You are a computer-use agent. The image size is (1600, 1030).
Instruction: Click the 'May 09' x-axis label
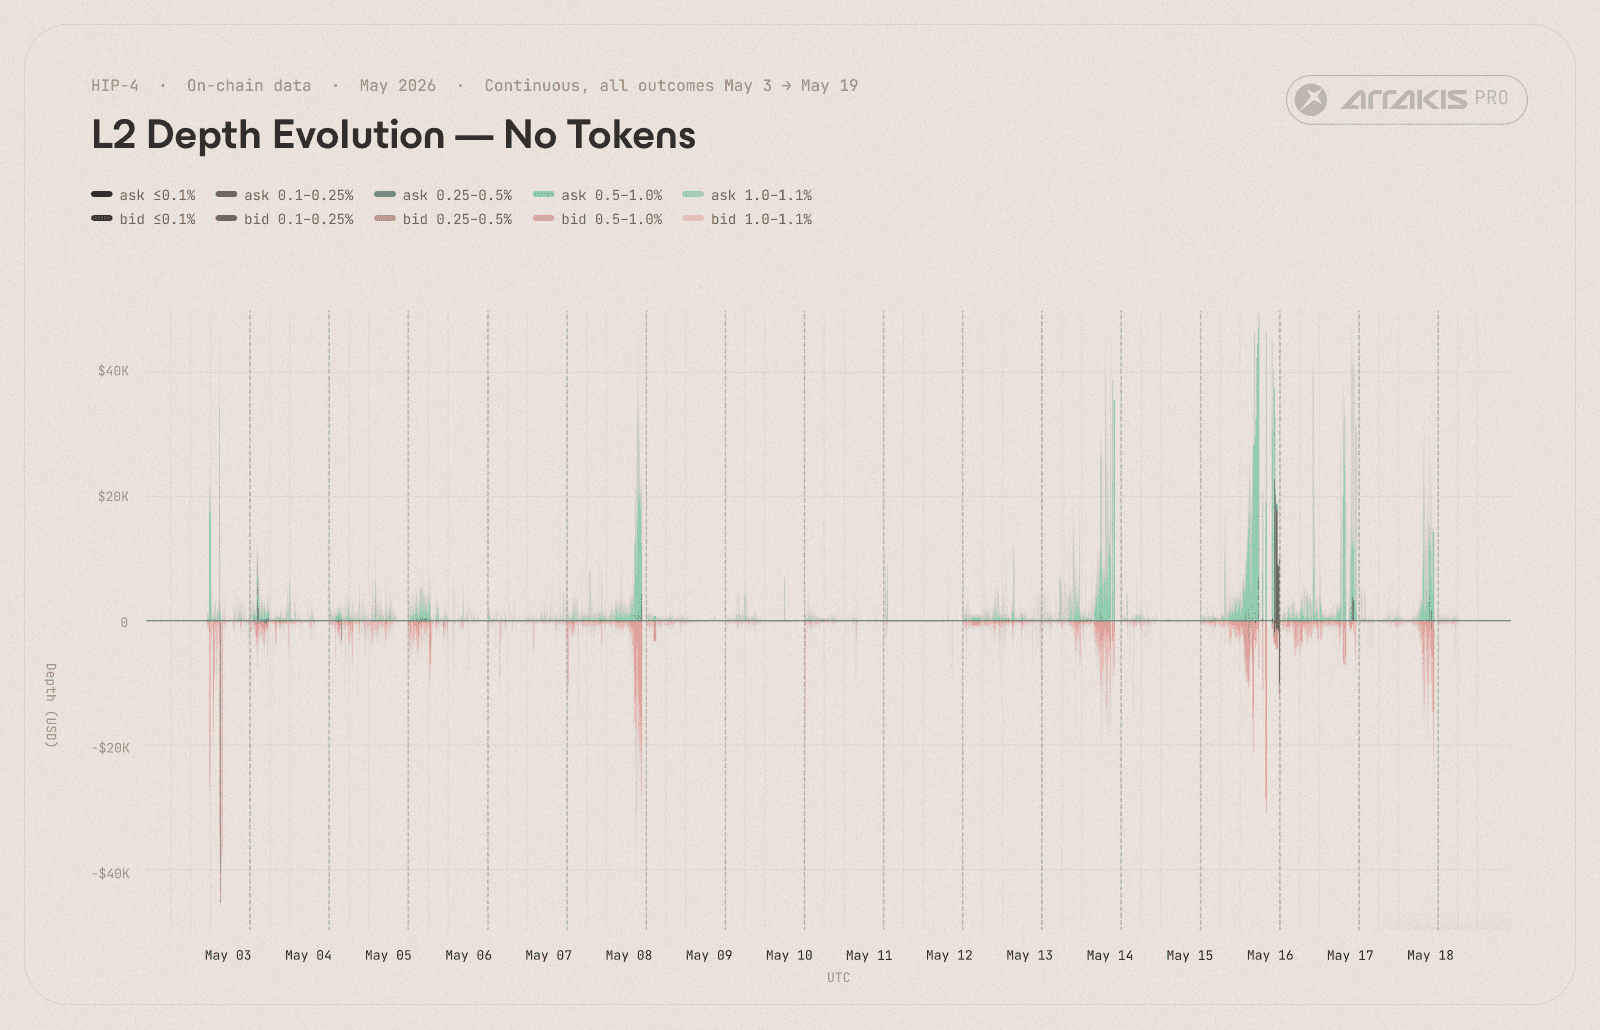(x=709, y=955)
